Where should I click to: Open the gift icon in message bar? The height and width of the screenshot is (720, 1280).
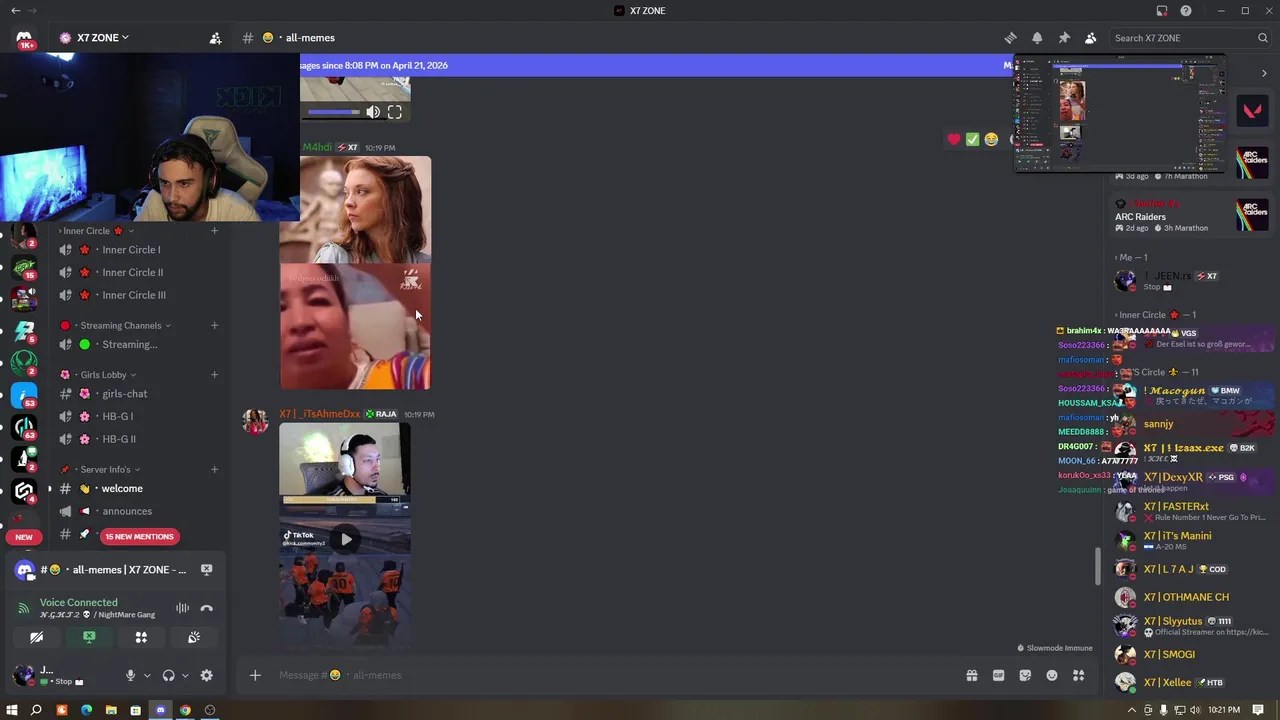click(971, 676)
